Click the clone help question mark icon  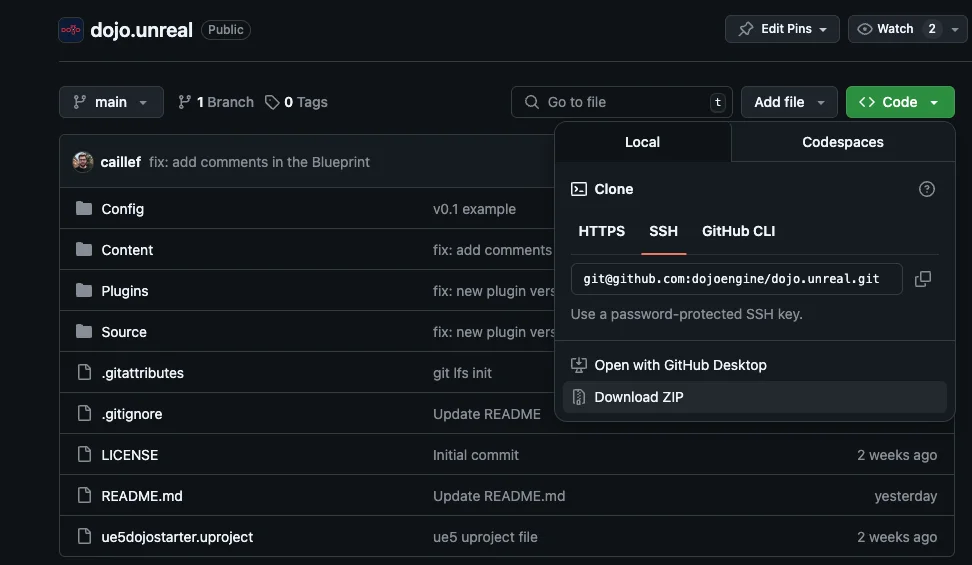point(927,189)
